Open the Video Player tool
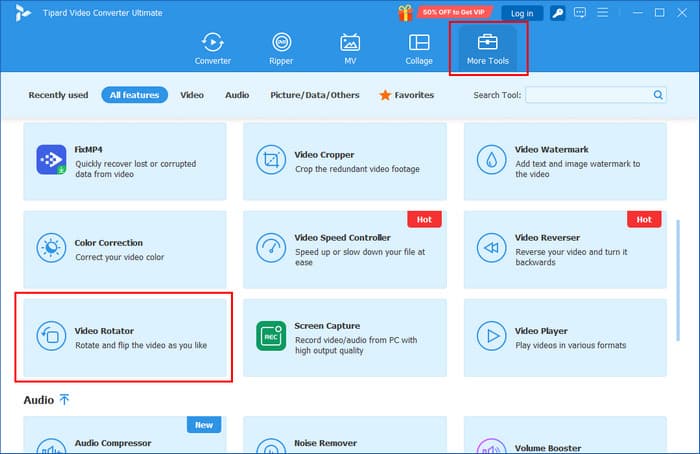 [565, 337]
